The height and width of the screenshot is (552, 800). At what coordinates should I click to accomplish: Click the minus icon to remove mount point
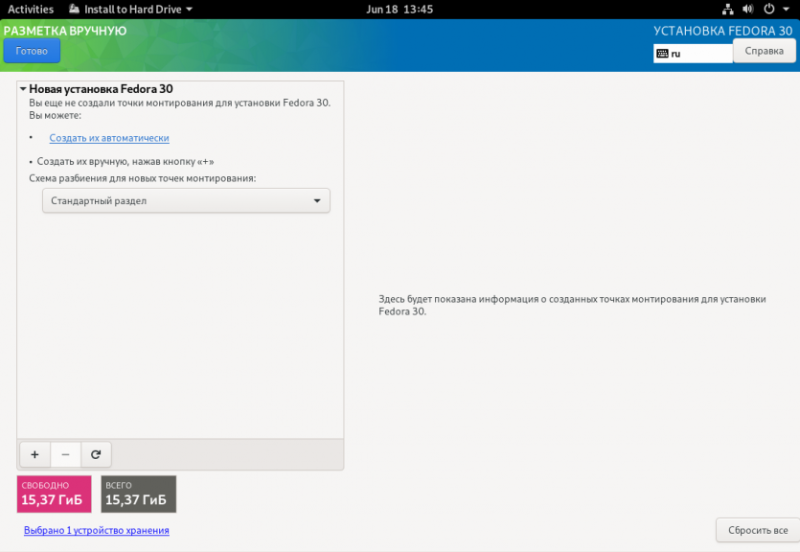[x=65, y=454]
